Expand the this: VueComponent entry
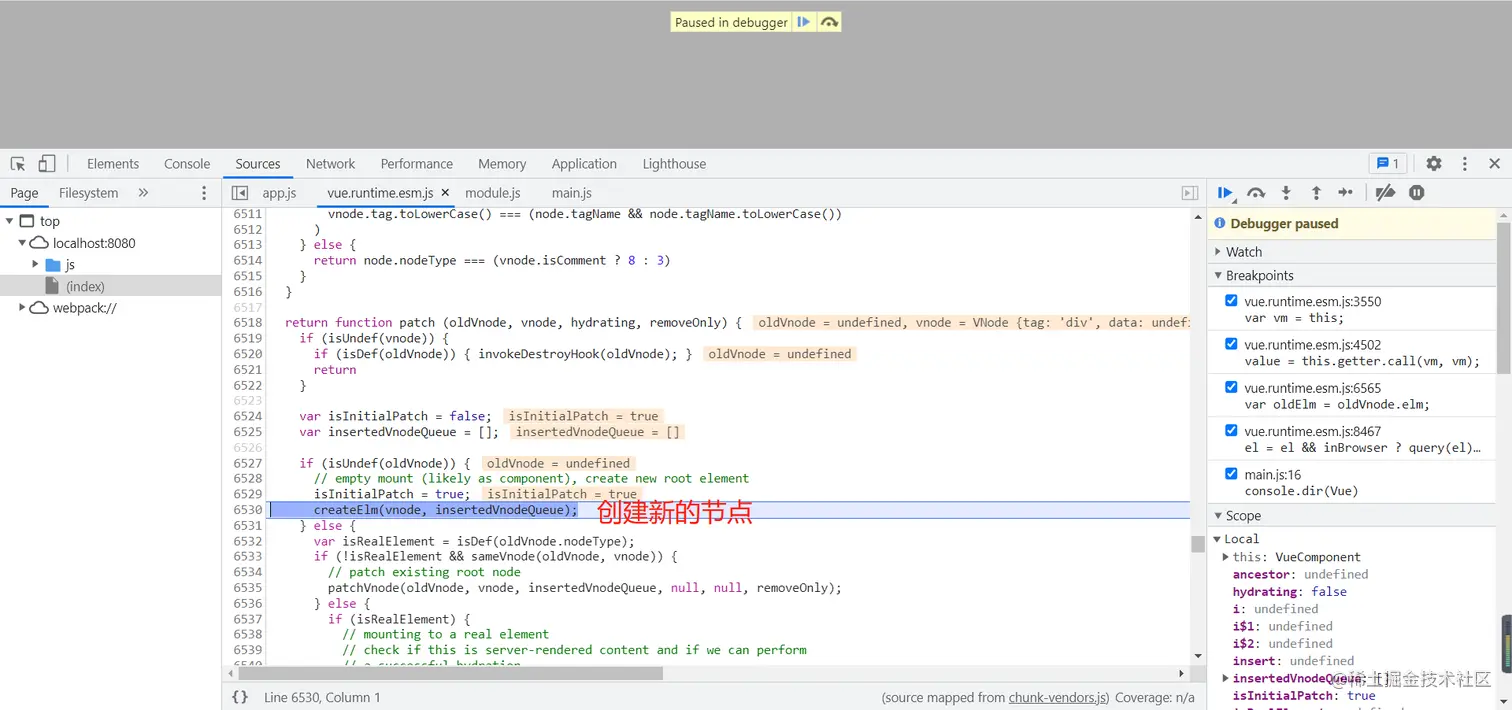This screenshot has width=1512, height=710. (x=1226, y=557)
